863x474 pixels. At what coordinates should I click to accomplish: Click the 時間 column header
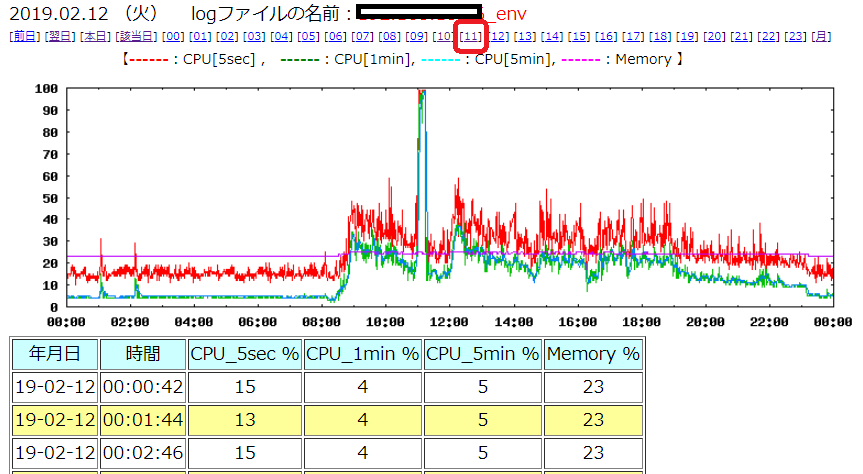tap(143, 354)
